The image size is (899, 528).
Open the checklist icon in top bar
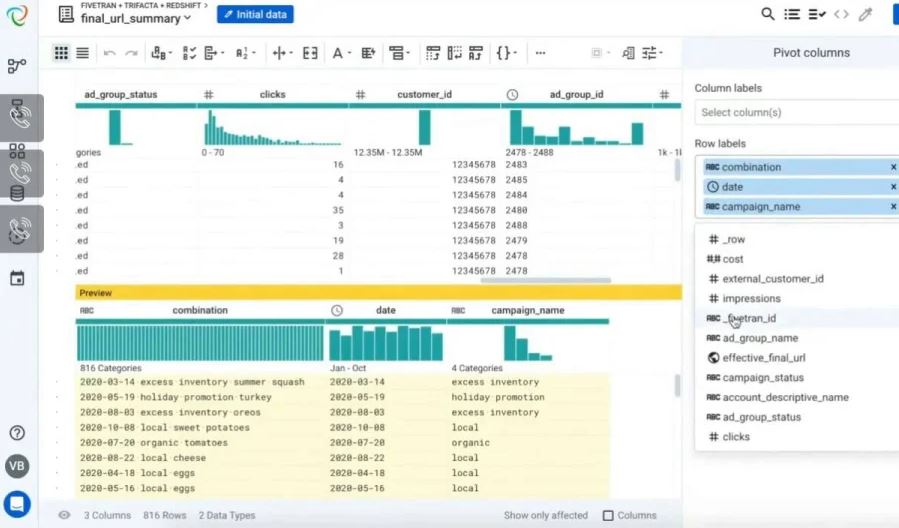click(816, 14)
